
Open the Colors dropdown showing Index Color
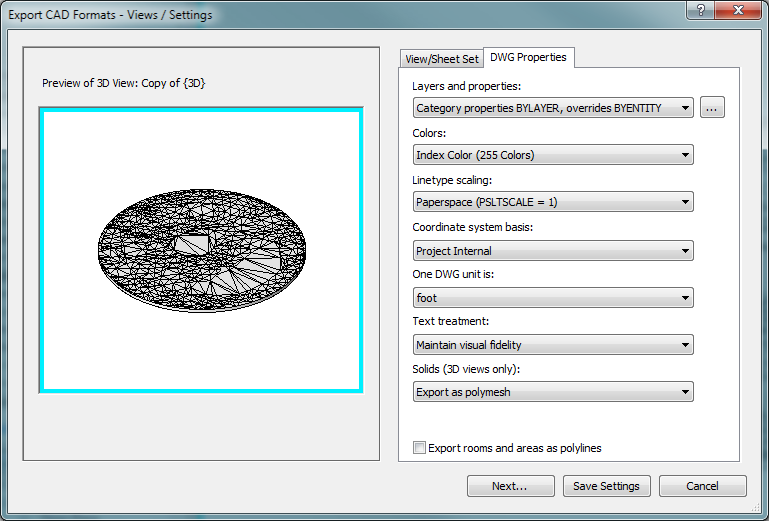[553, 155]
